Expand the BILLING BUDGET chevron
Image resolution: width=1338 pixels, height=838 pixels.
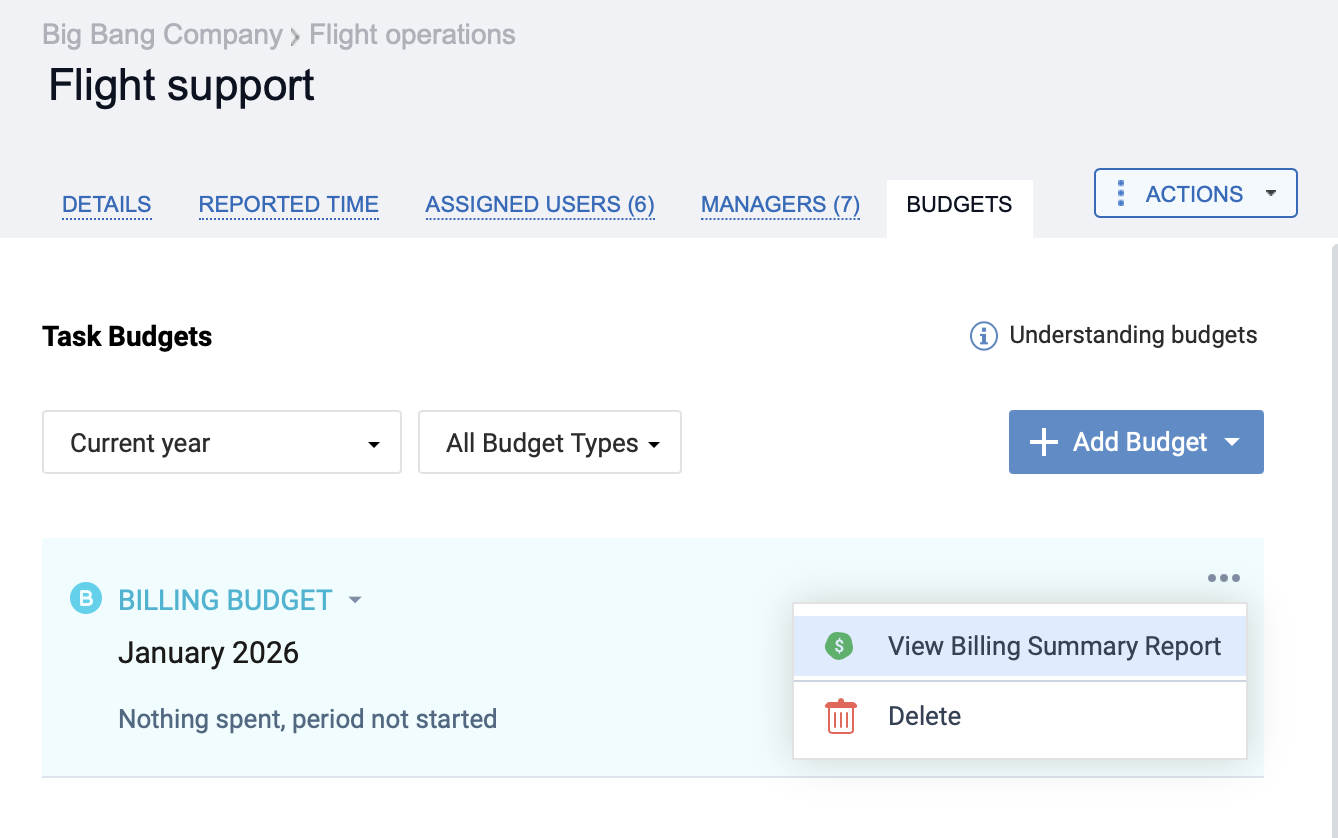coord(355,600)
